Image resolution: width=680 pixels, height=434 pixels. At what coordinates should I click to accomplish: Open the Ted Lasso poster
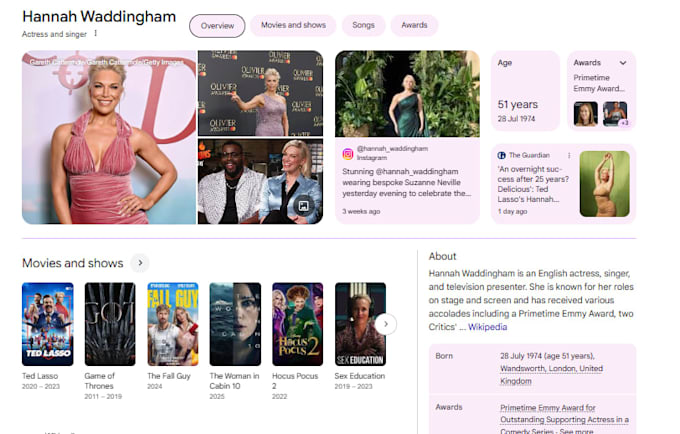[x=48, y=324]
